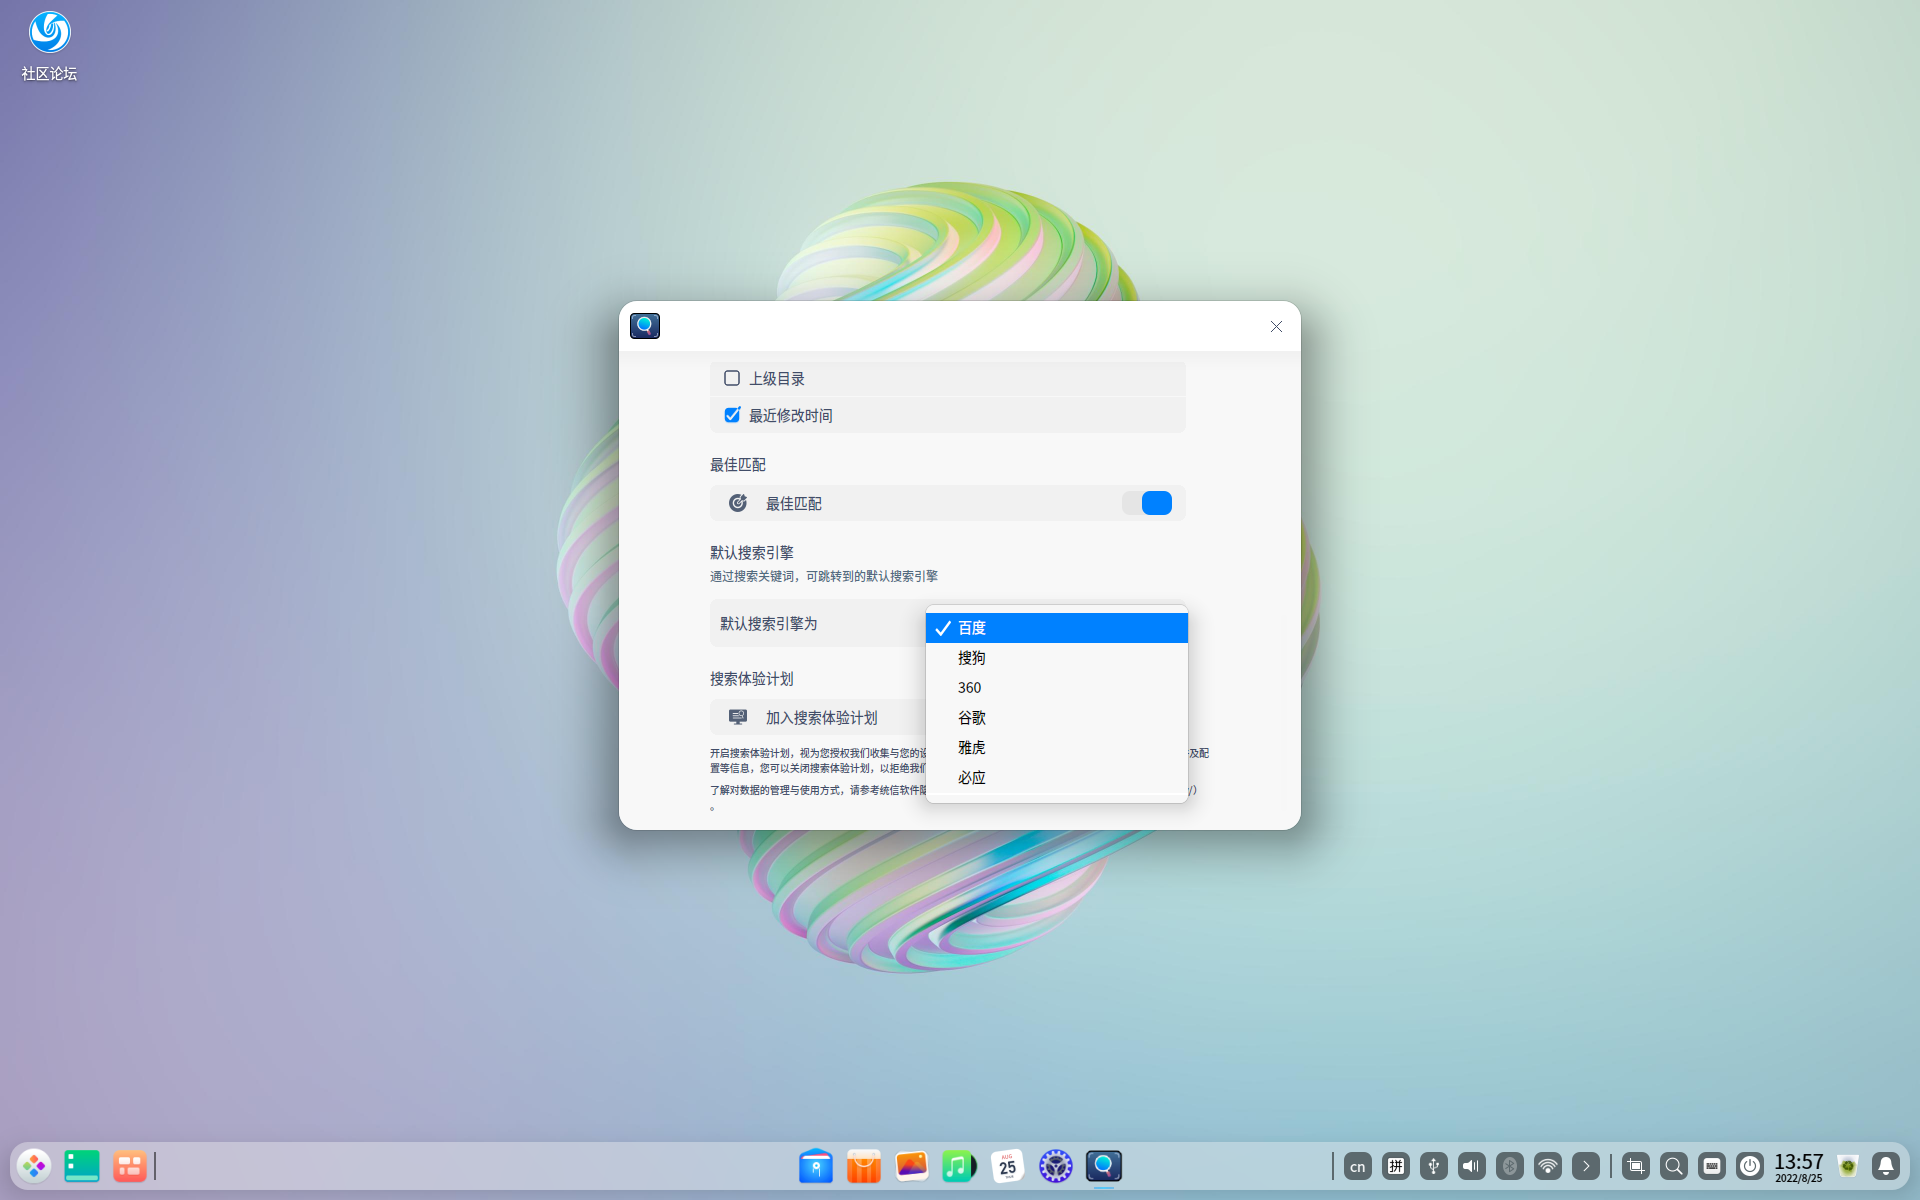Open the launcher from the dock
This screenshot has height=1200, width=1920.
point(35,1166)
